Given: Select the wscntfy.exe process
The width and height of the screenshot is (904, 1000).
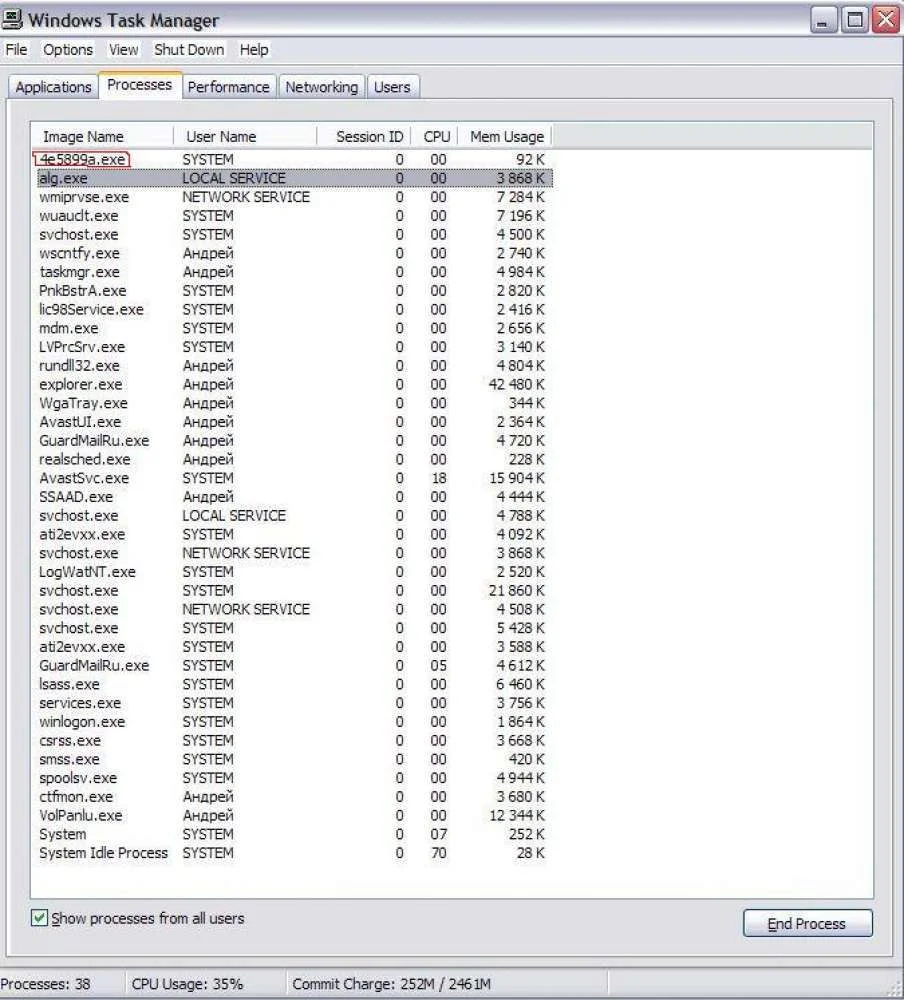Looking at the screenshot, I should click(293, 253).
